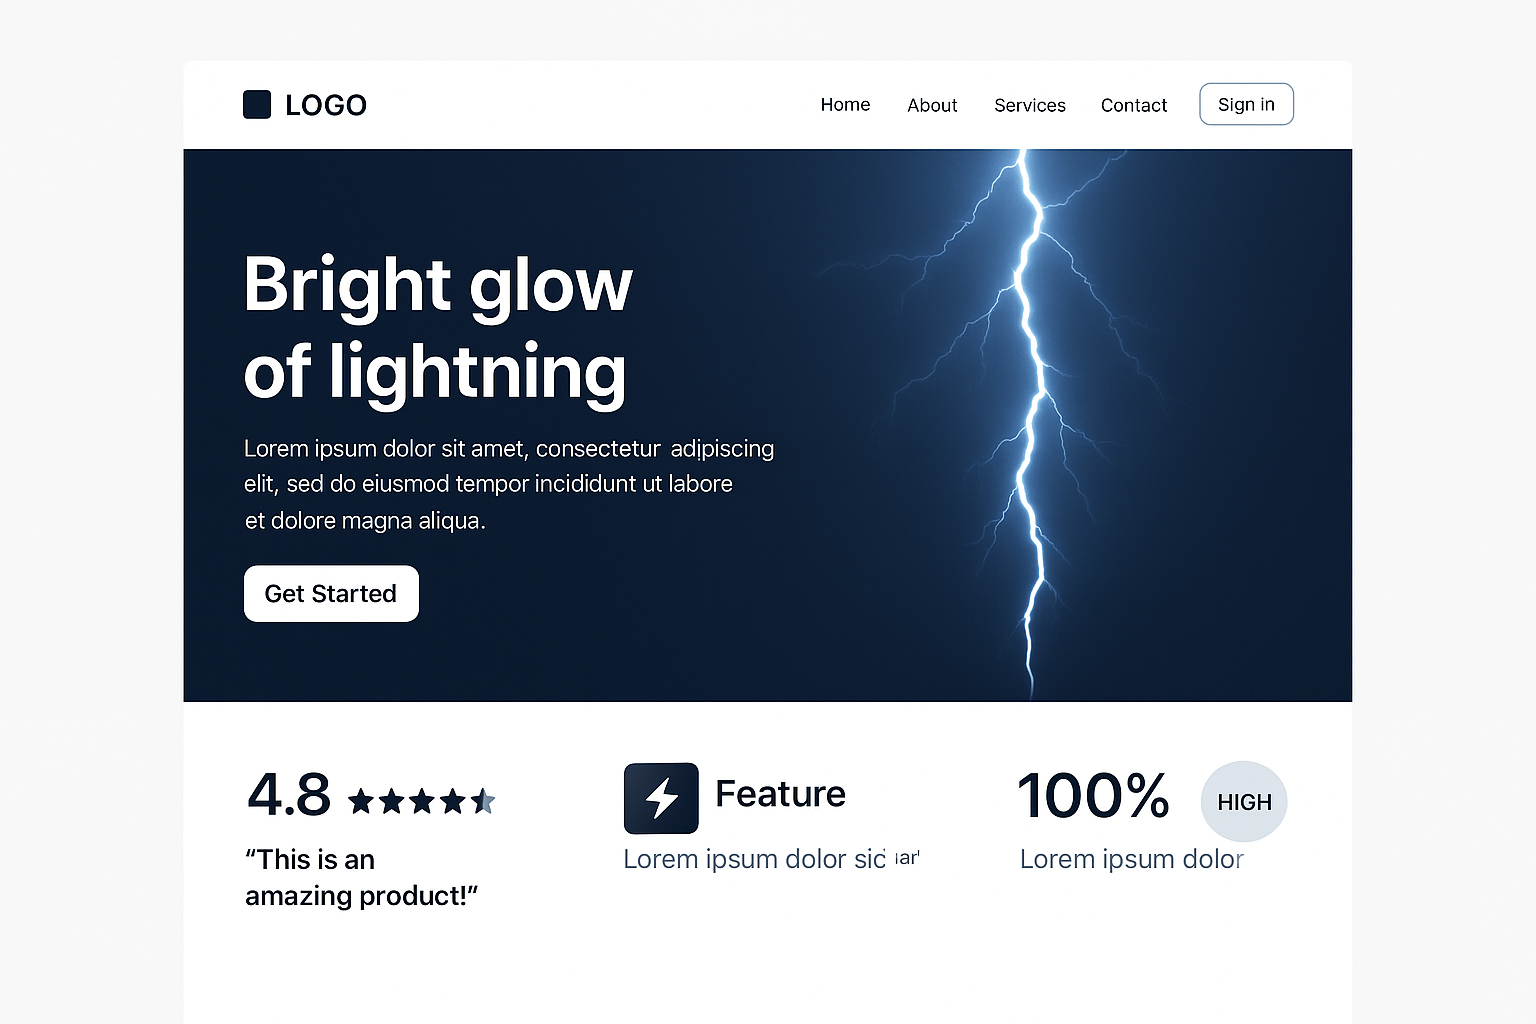Click the third rating star

pyautogui.click(x=422, y=801)
